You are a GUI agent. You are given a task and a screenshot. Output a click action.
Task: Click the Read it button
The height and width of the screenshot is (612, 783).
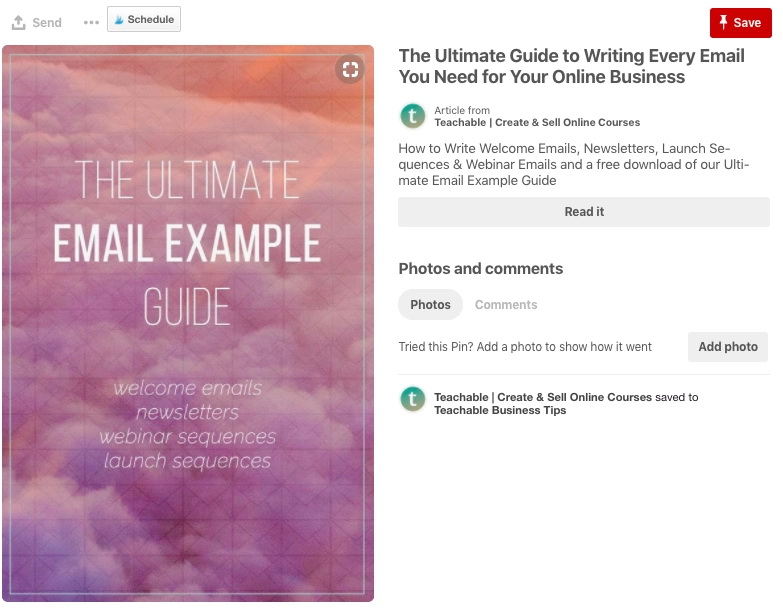point(584,212)
